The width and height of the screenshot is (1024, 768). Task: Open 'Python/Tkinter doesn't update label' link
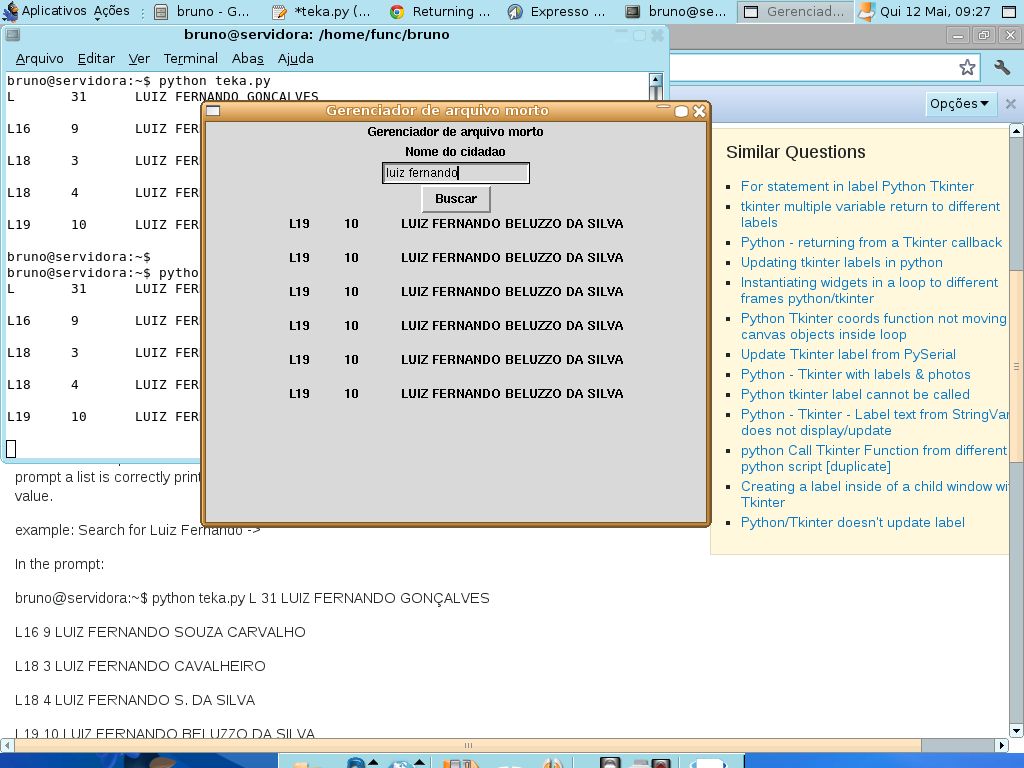pos(852,522)
